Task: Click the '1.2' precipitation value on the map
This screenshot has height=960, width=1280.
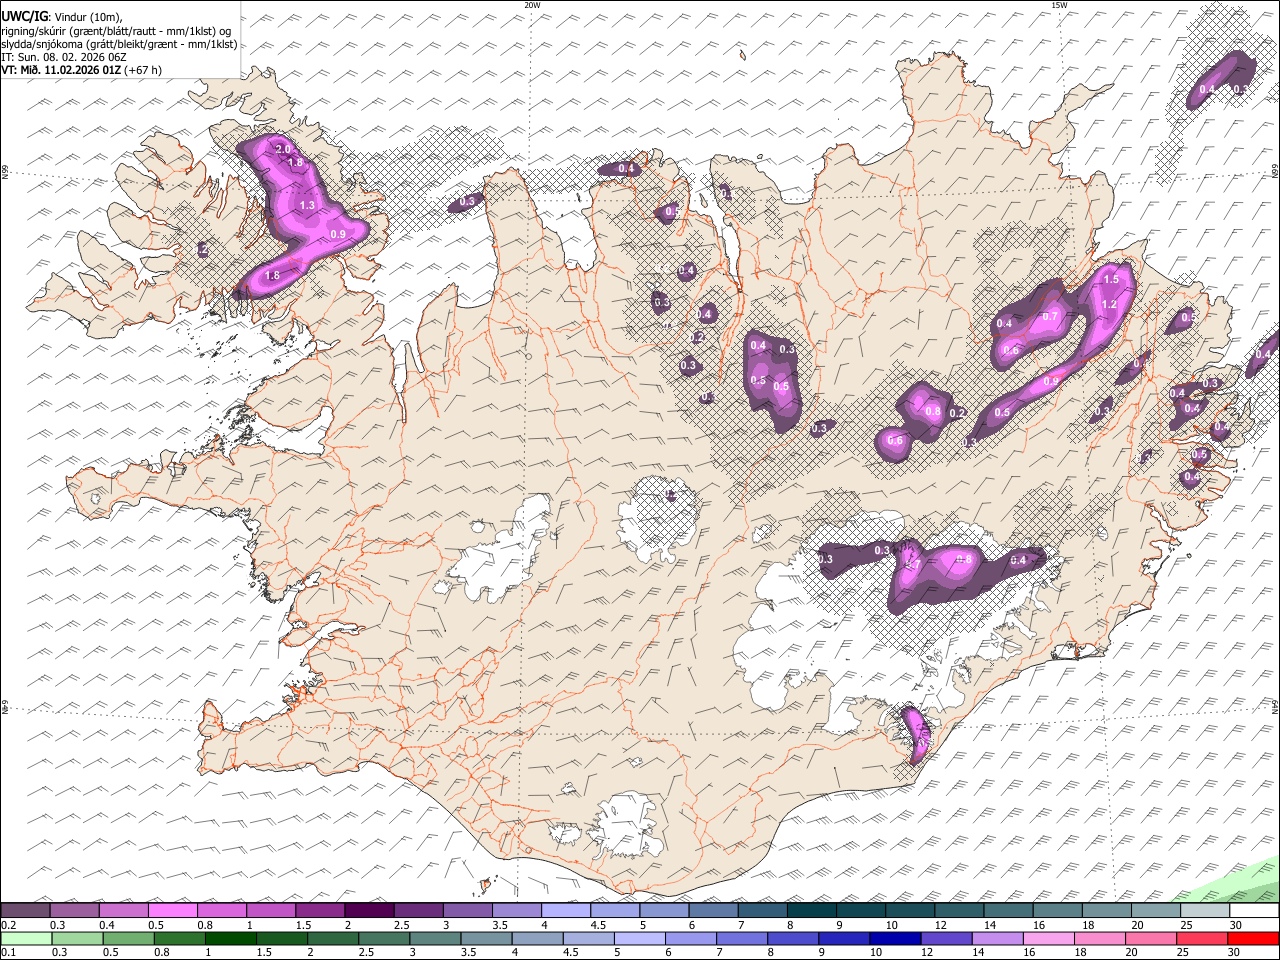Action: (1108, 305)
